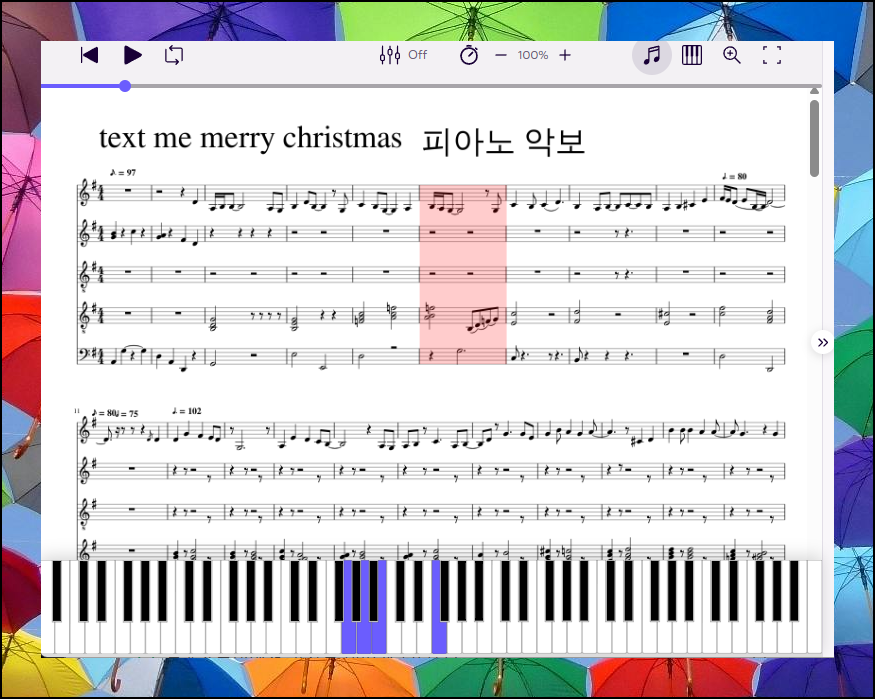Viewport: 875px width, 699px height.
Task: Expand the side panel with double chevron
Action: [x=822, y=342]
